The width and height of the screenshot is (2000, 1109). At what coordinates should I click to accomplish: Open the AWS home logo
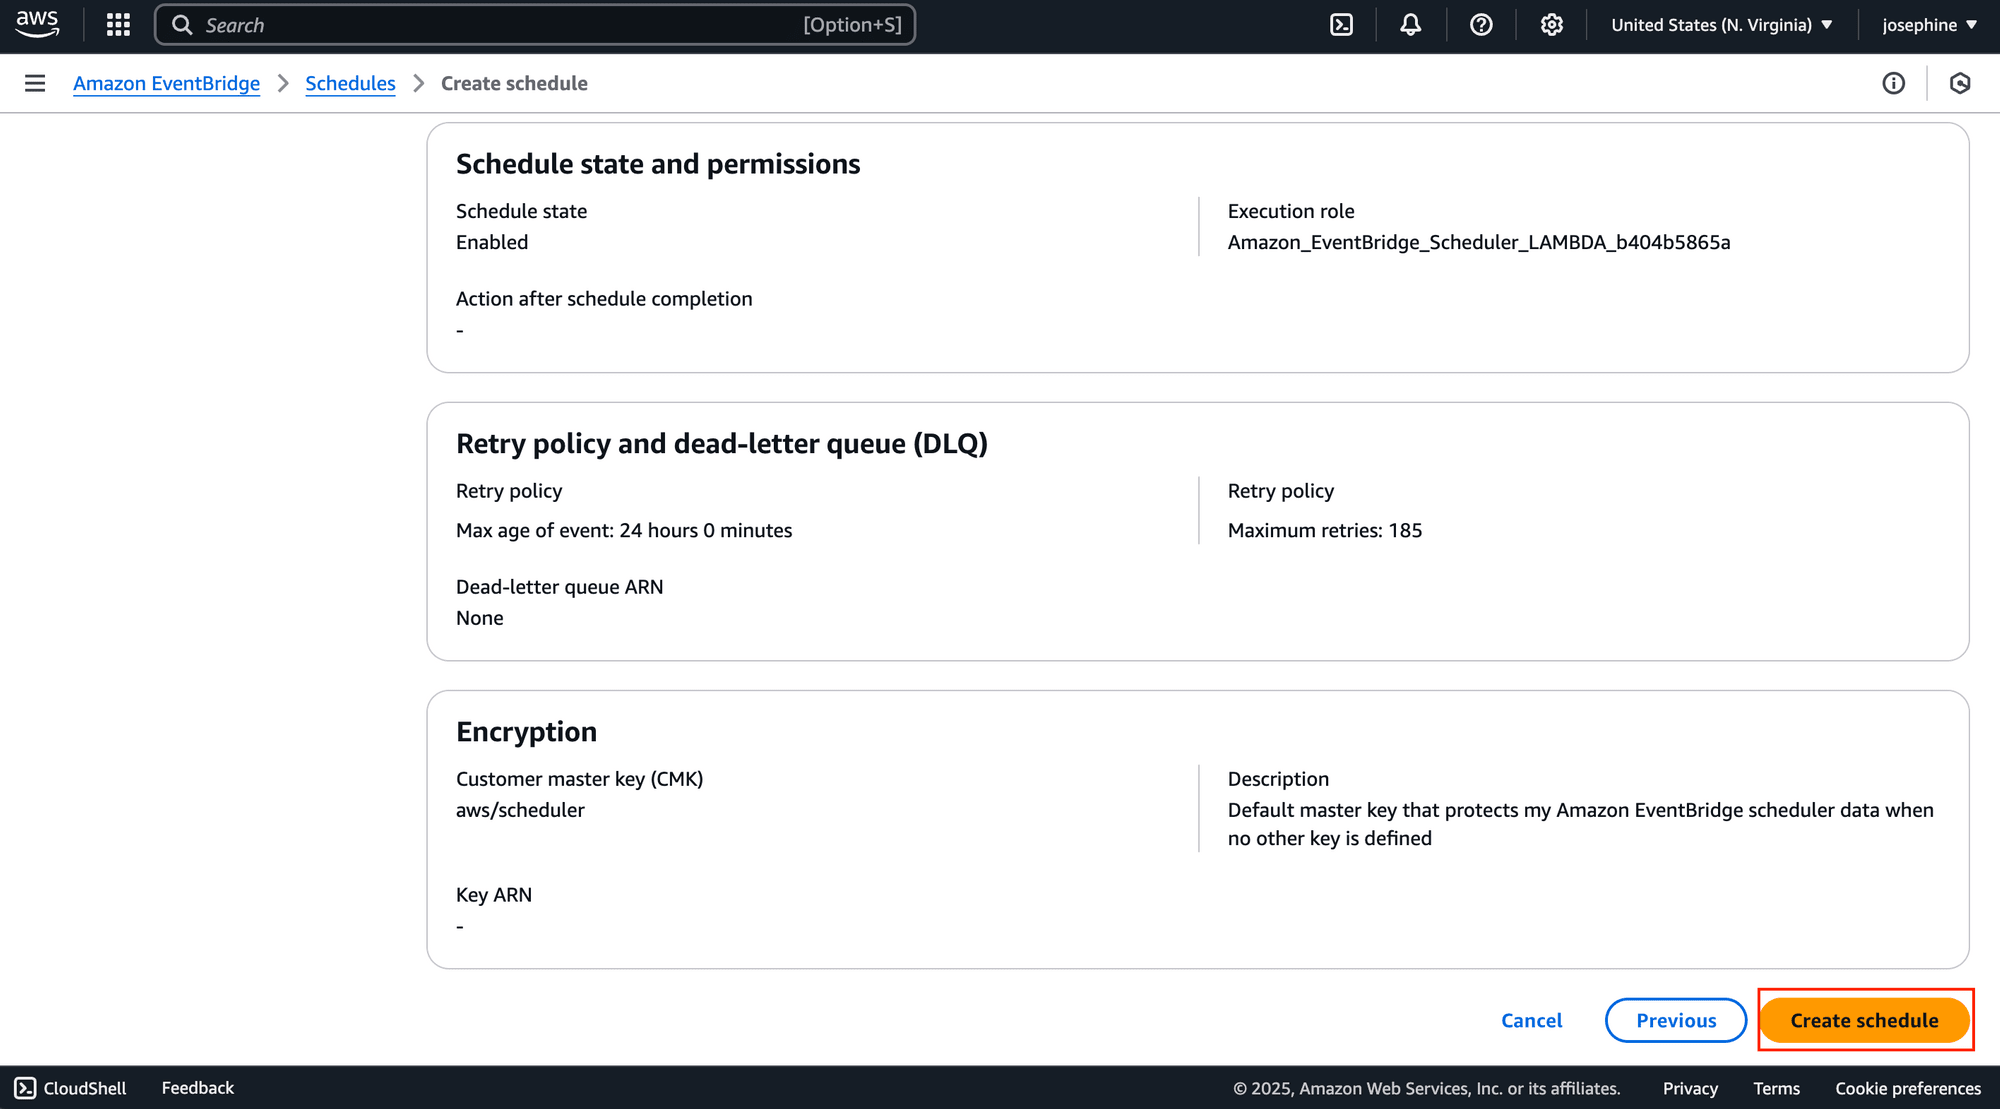click(x=37, y=24)
